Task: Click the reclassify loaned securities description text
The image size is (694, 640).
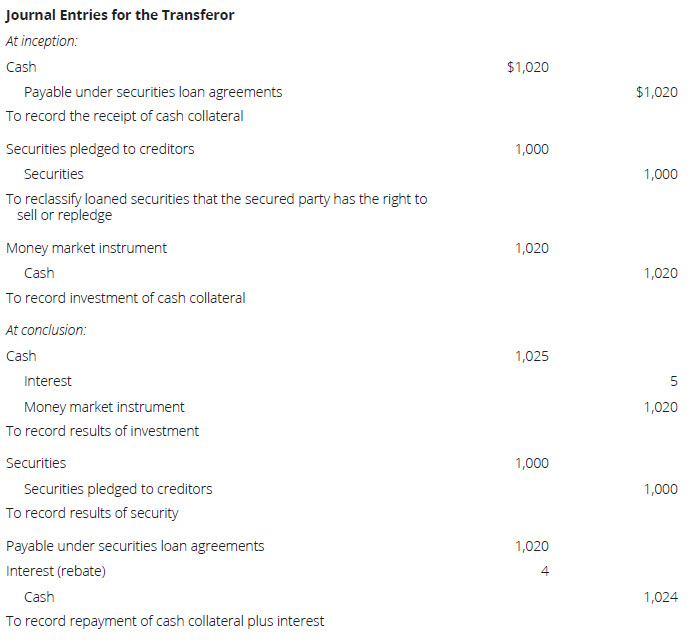Action: pyautogui.click(x=216, y=206)
